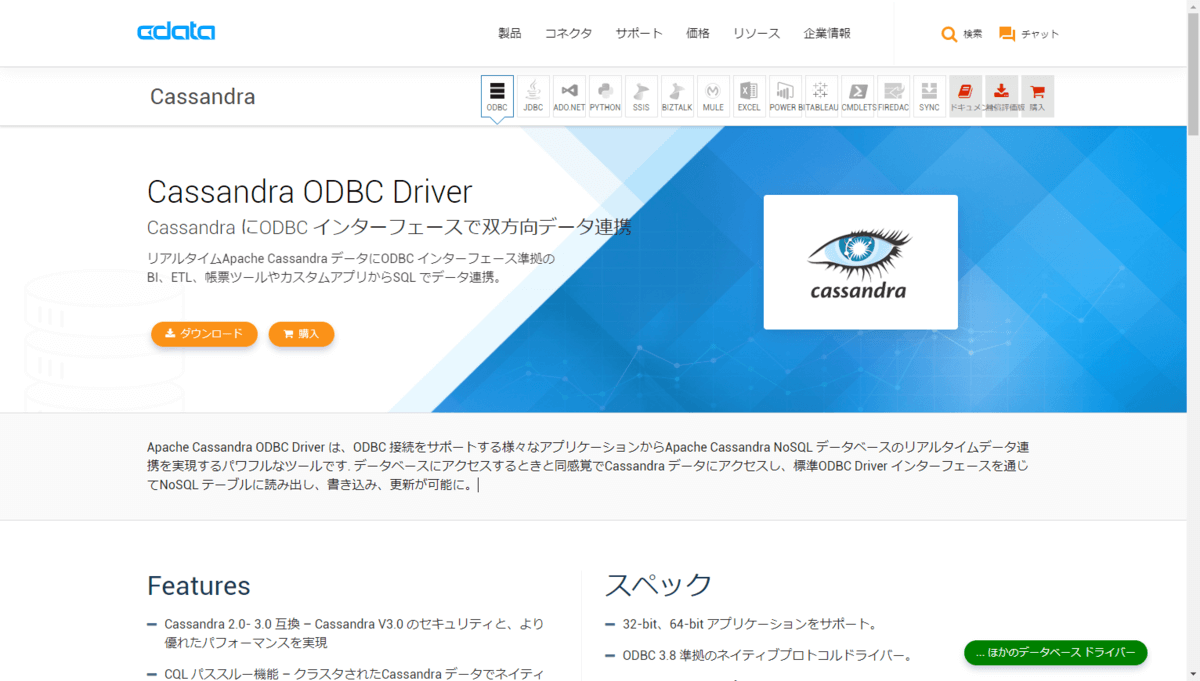Open the Tableau connector icon

821,96
